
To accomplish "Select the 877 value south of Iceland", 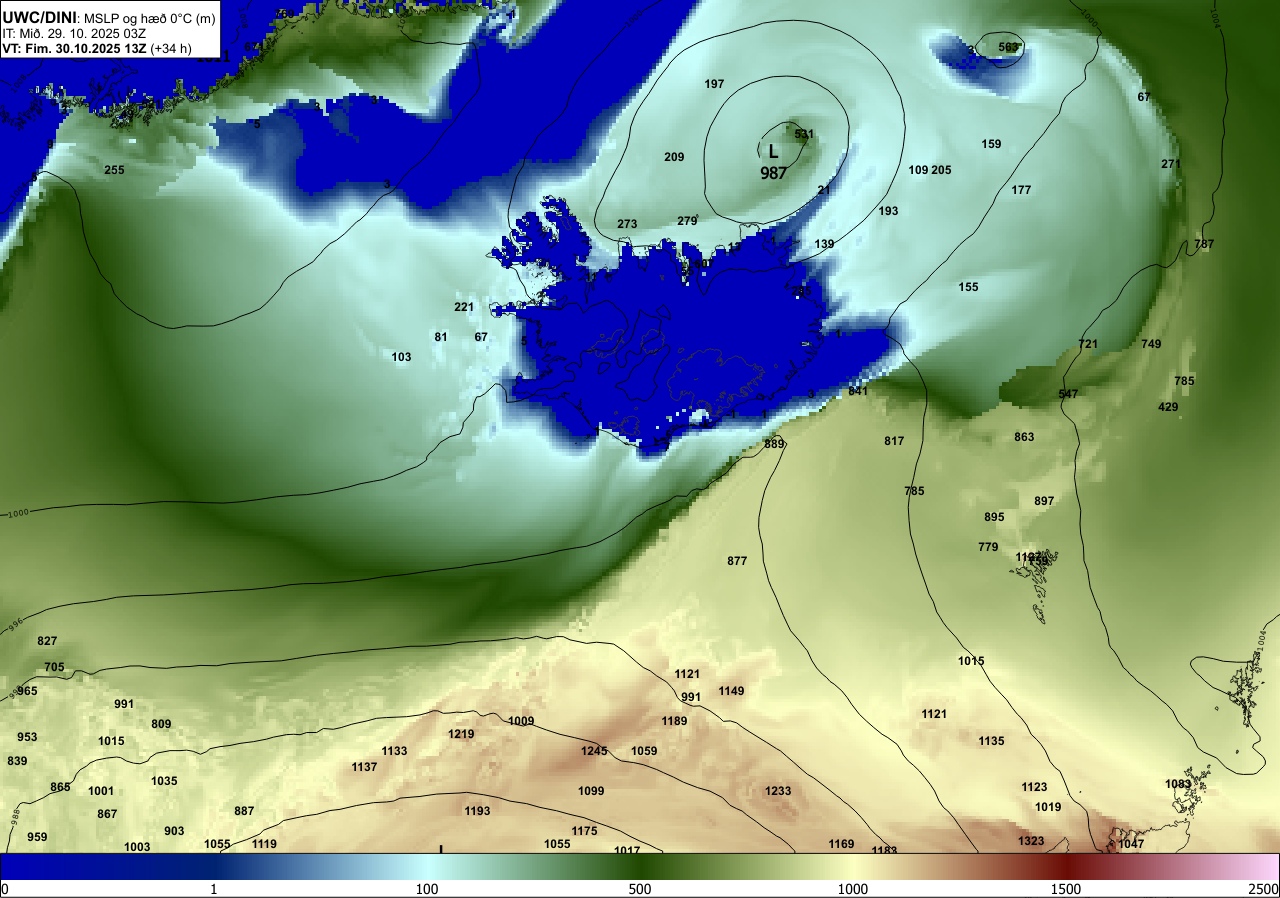I will (737, 561).
